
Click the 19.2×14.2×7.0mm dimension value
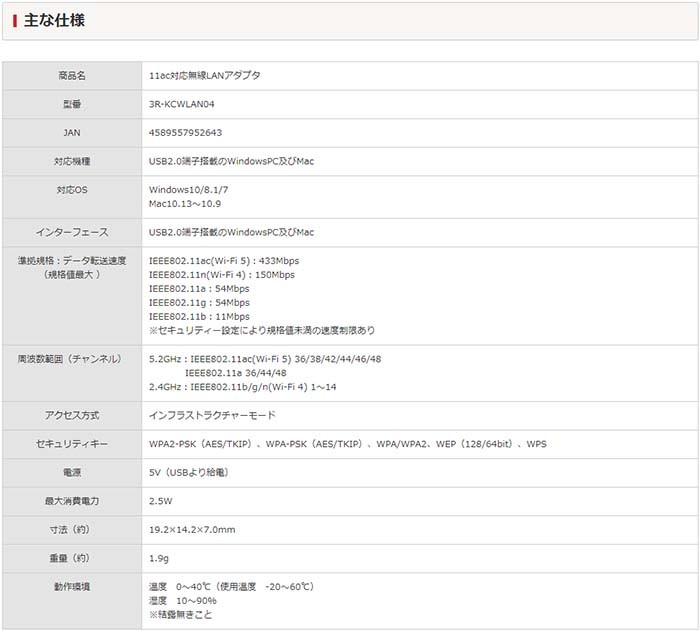(x=192, y=529)
